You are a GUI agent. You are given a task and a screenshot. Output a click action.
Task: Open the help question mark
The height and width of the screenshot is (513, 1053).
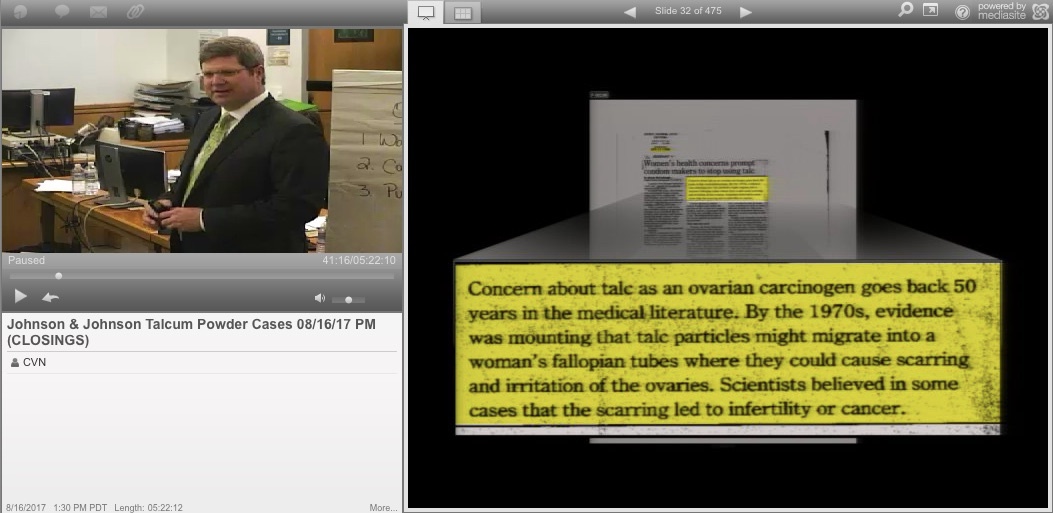pyautogui.click(x=962, y=12)
